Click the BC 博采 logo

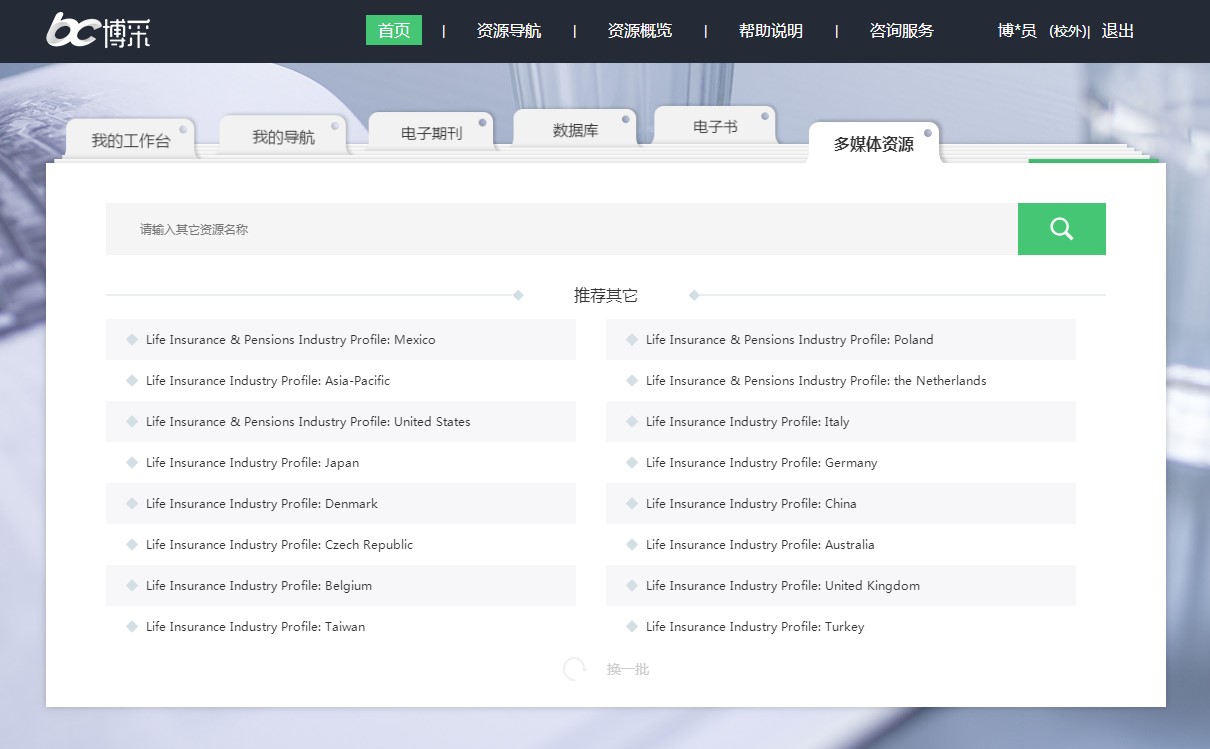click(x=98, y=31)
